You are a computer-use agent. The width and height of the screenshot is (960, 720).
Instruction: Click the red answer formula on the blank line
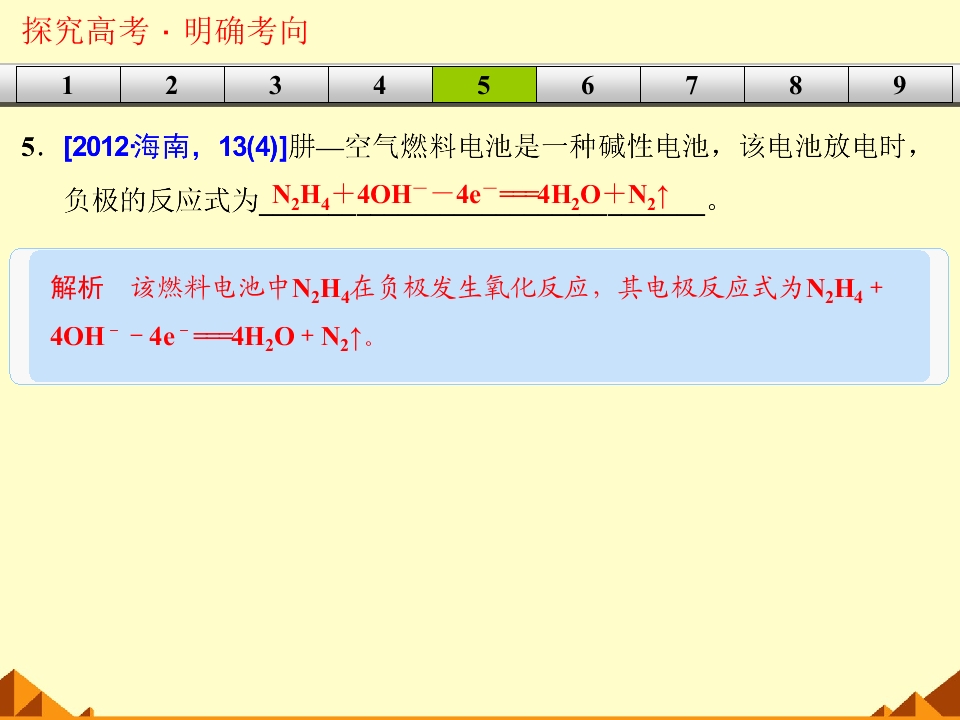pos(470,196)
